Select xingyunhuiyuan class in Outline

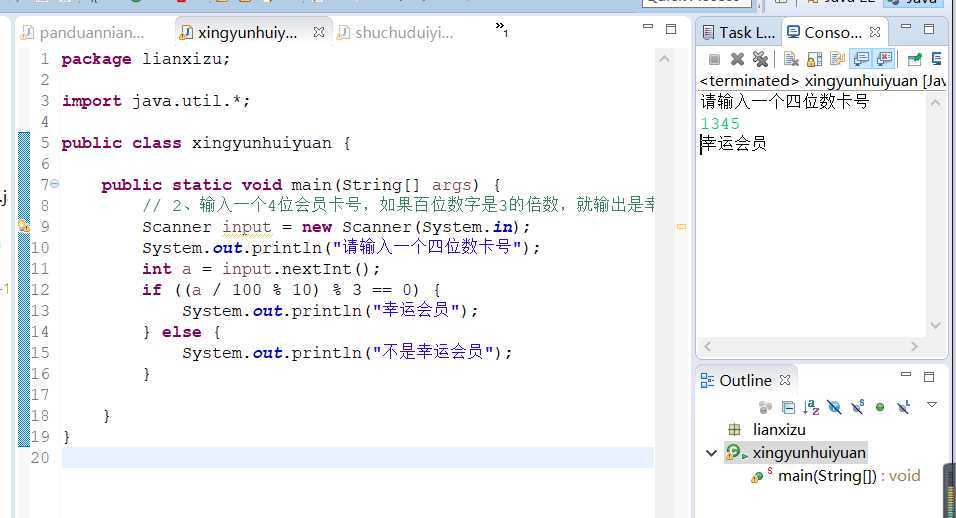click(x=808, y=453)
